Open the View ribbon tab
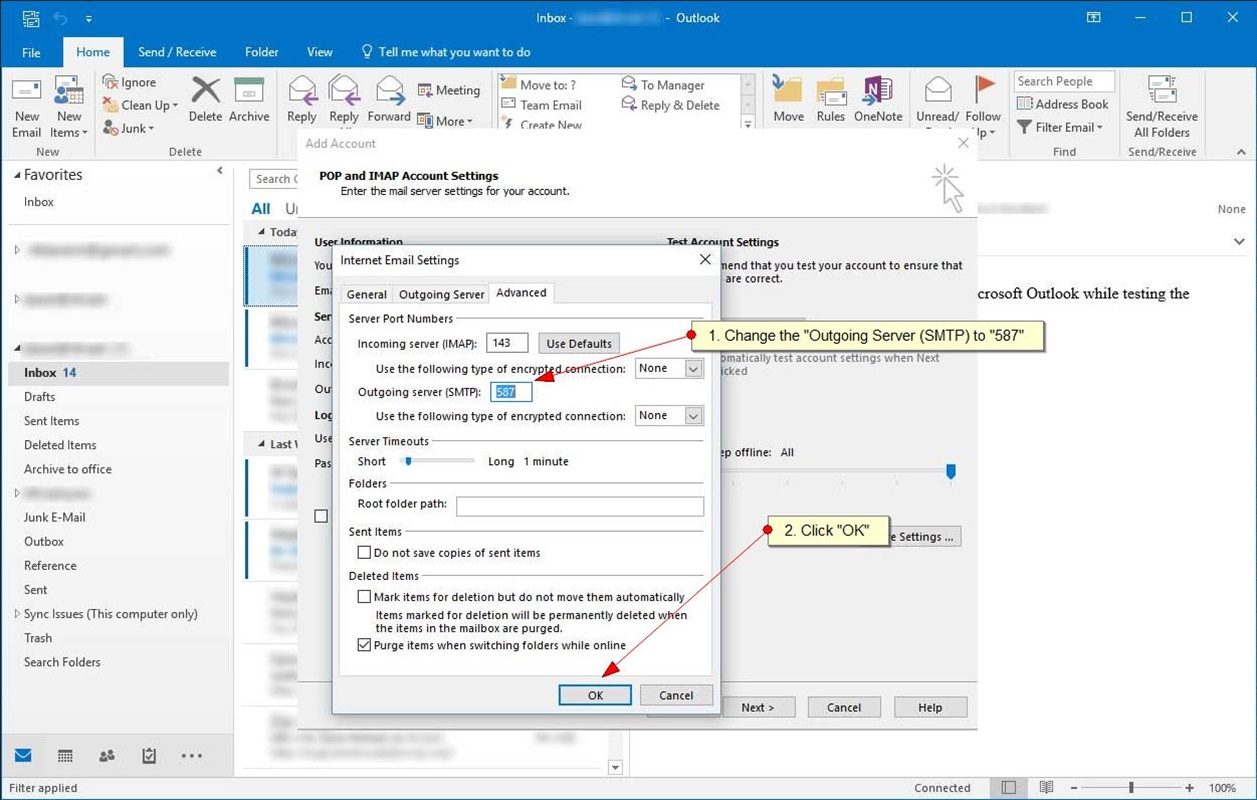The image size is (1257, 800). click(320, 52)
